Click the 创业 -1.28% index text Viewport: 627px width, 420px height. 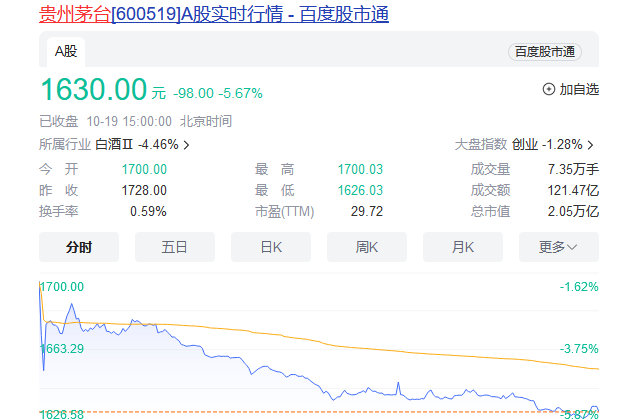tap(547, 144)
